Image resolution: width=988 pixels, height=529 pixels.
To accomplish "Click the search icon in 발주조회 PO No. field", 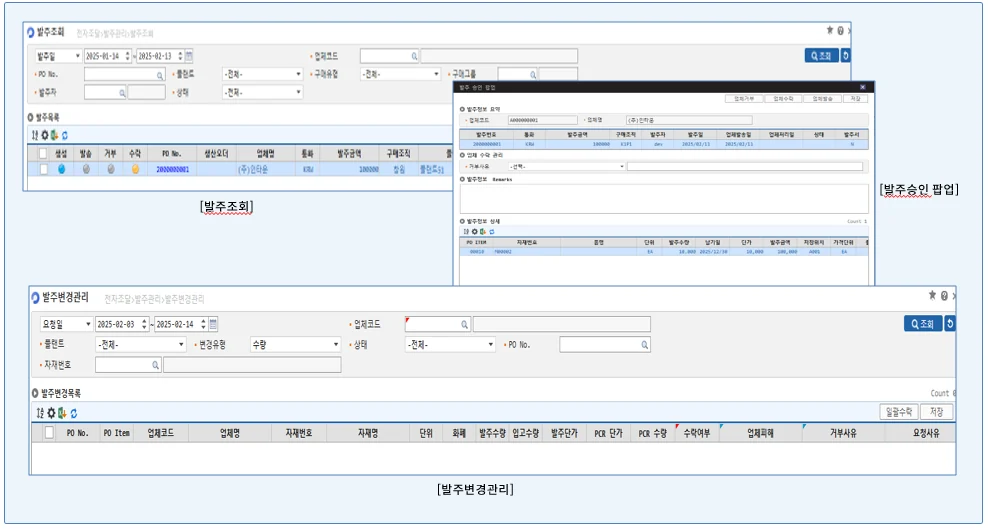I will coord(160,75).
